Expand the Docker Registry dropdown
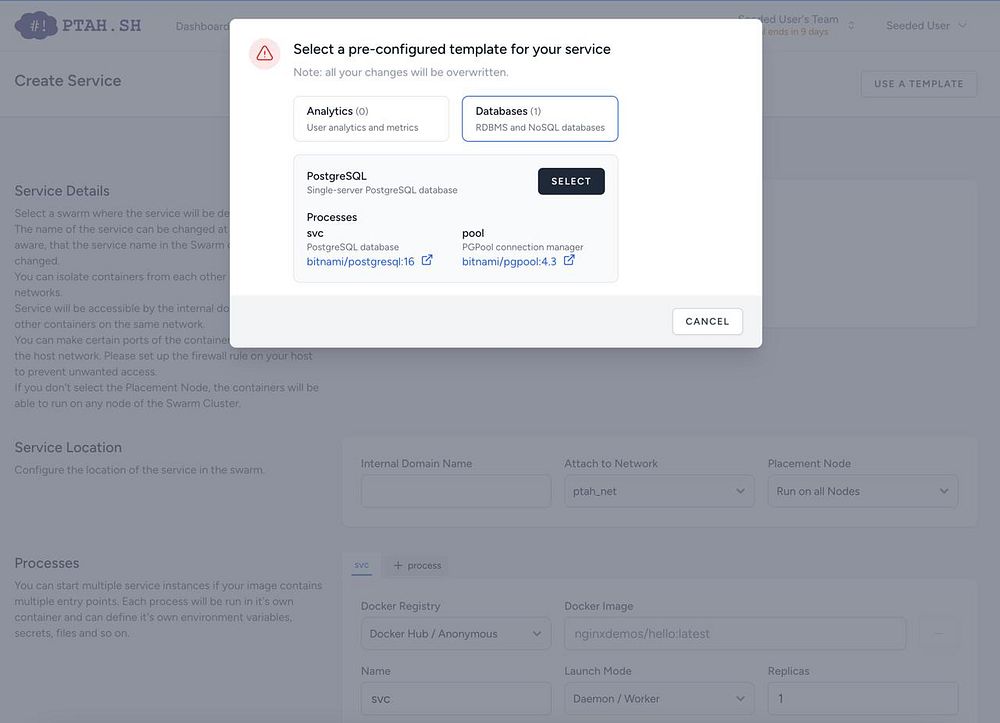 pos(455,633)
